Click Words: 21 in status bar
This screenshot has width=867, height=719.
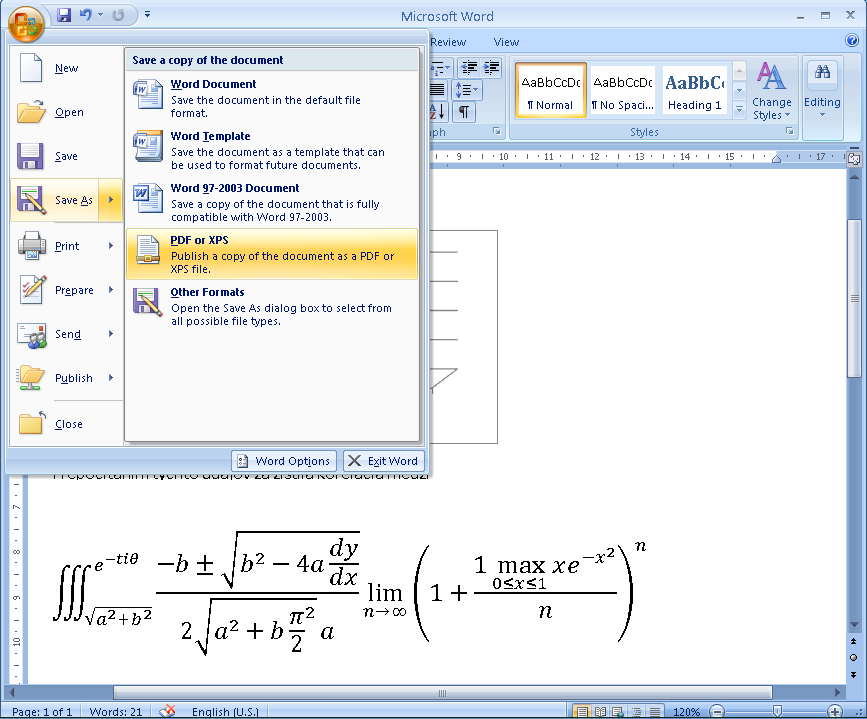pos(116,711)
